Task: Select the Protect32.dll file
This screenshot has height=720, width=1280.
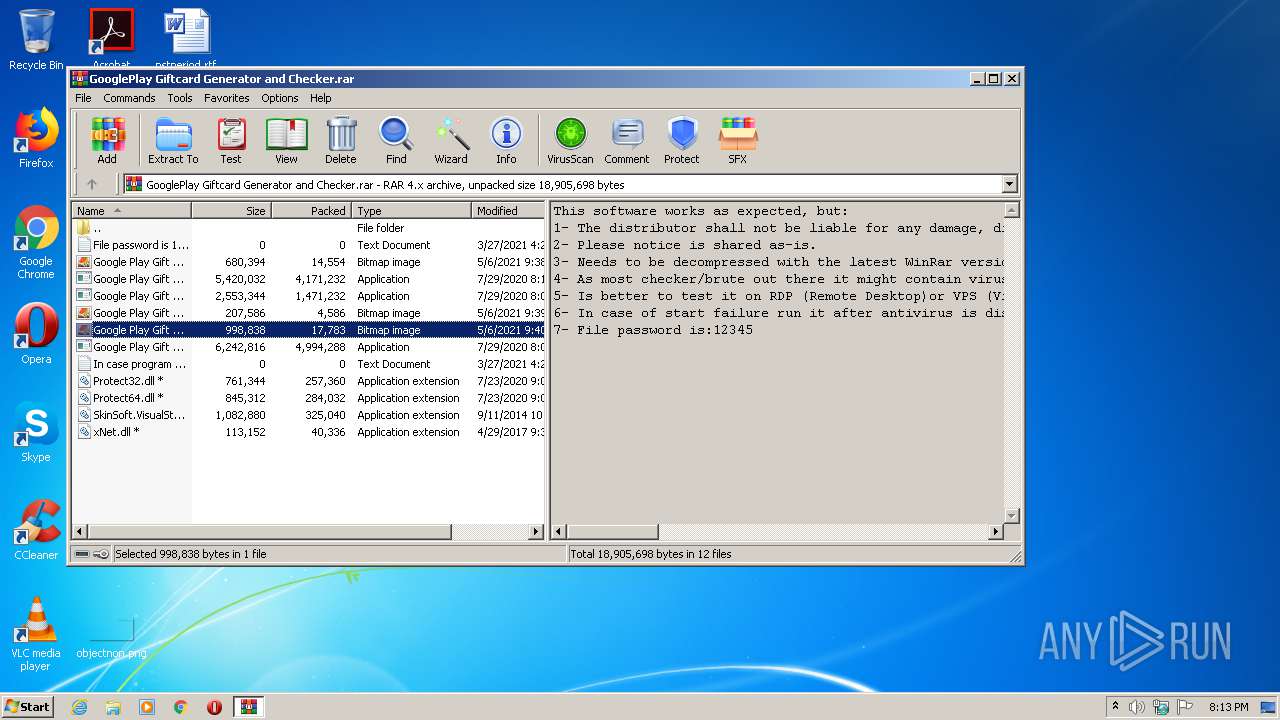Action: coord(308,381)
